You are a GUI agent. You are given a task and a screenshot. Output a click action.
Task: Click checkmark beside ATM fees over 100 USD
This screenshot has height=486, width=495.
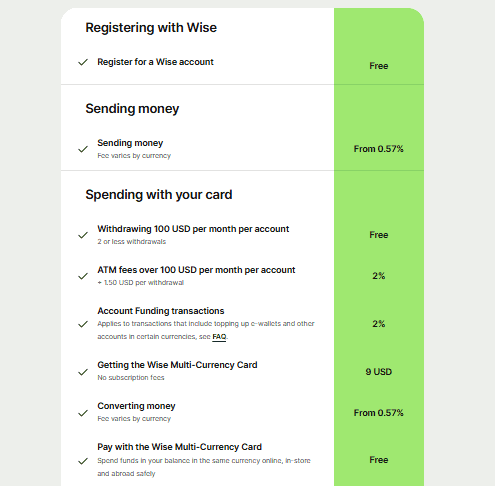(x=83, y=276)
